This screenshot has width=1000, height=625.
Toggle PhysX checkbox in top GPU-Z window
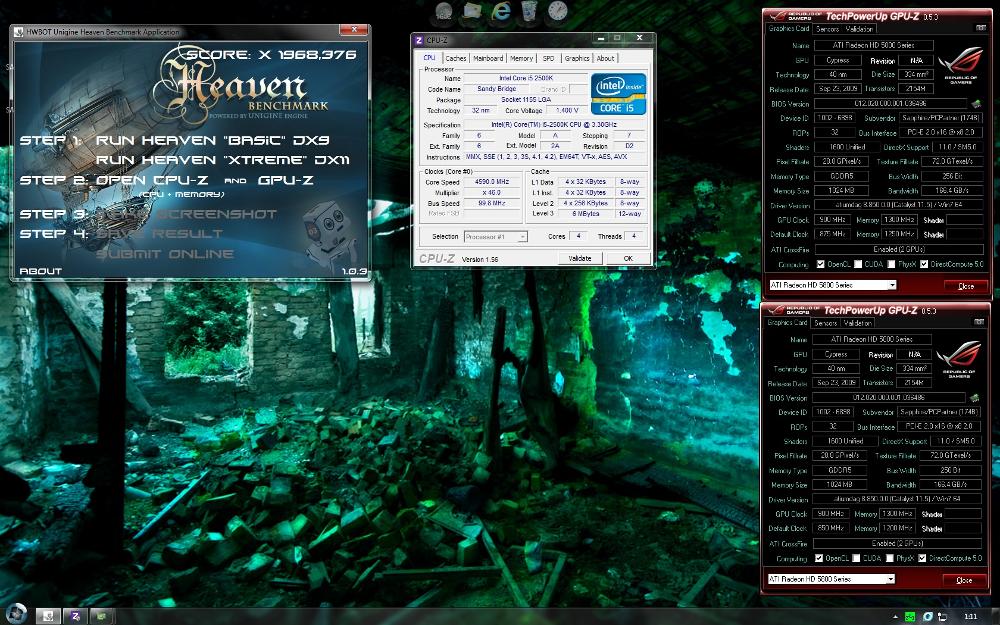point(890,264)
